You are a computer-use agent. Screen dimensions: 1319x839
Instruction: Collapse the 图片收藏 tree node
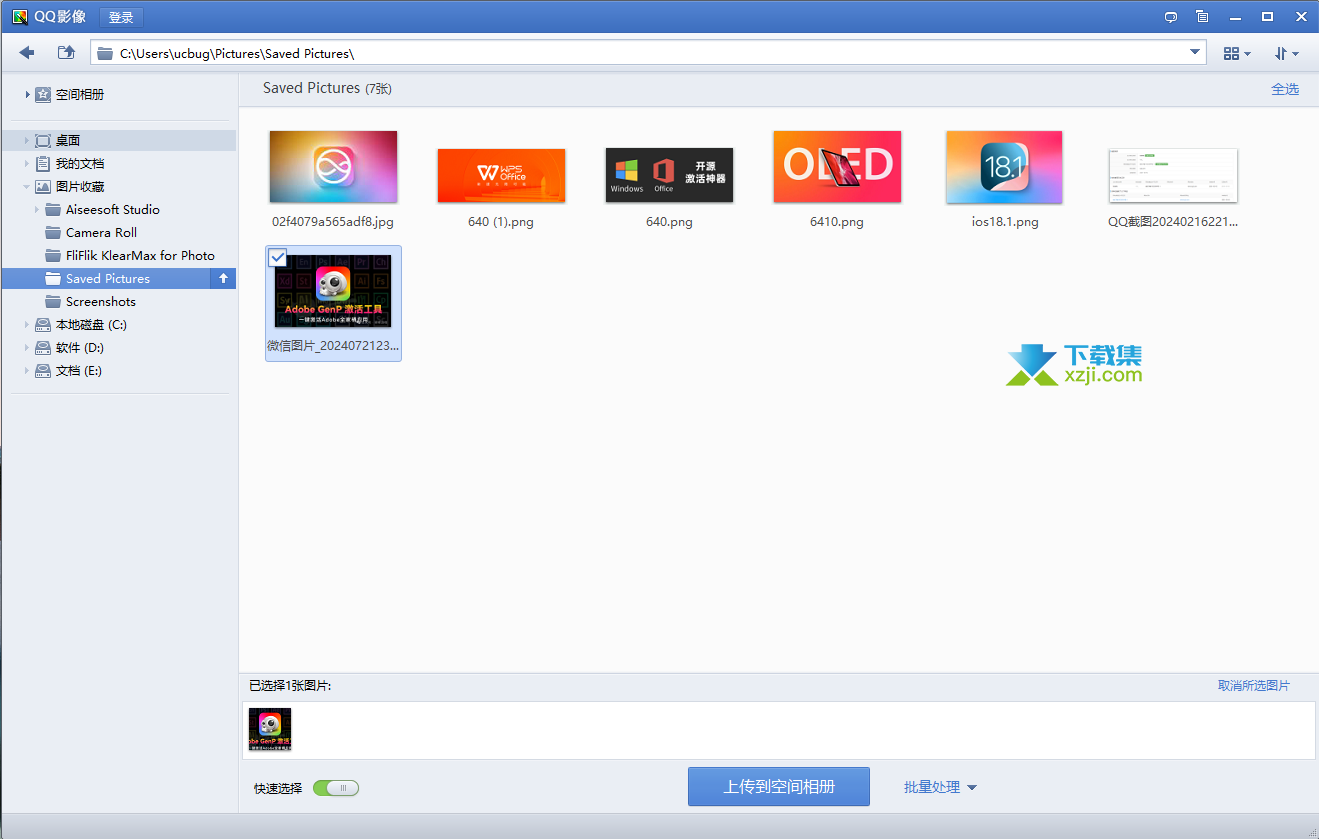(27, 187)
